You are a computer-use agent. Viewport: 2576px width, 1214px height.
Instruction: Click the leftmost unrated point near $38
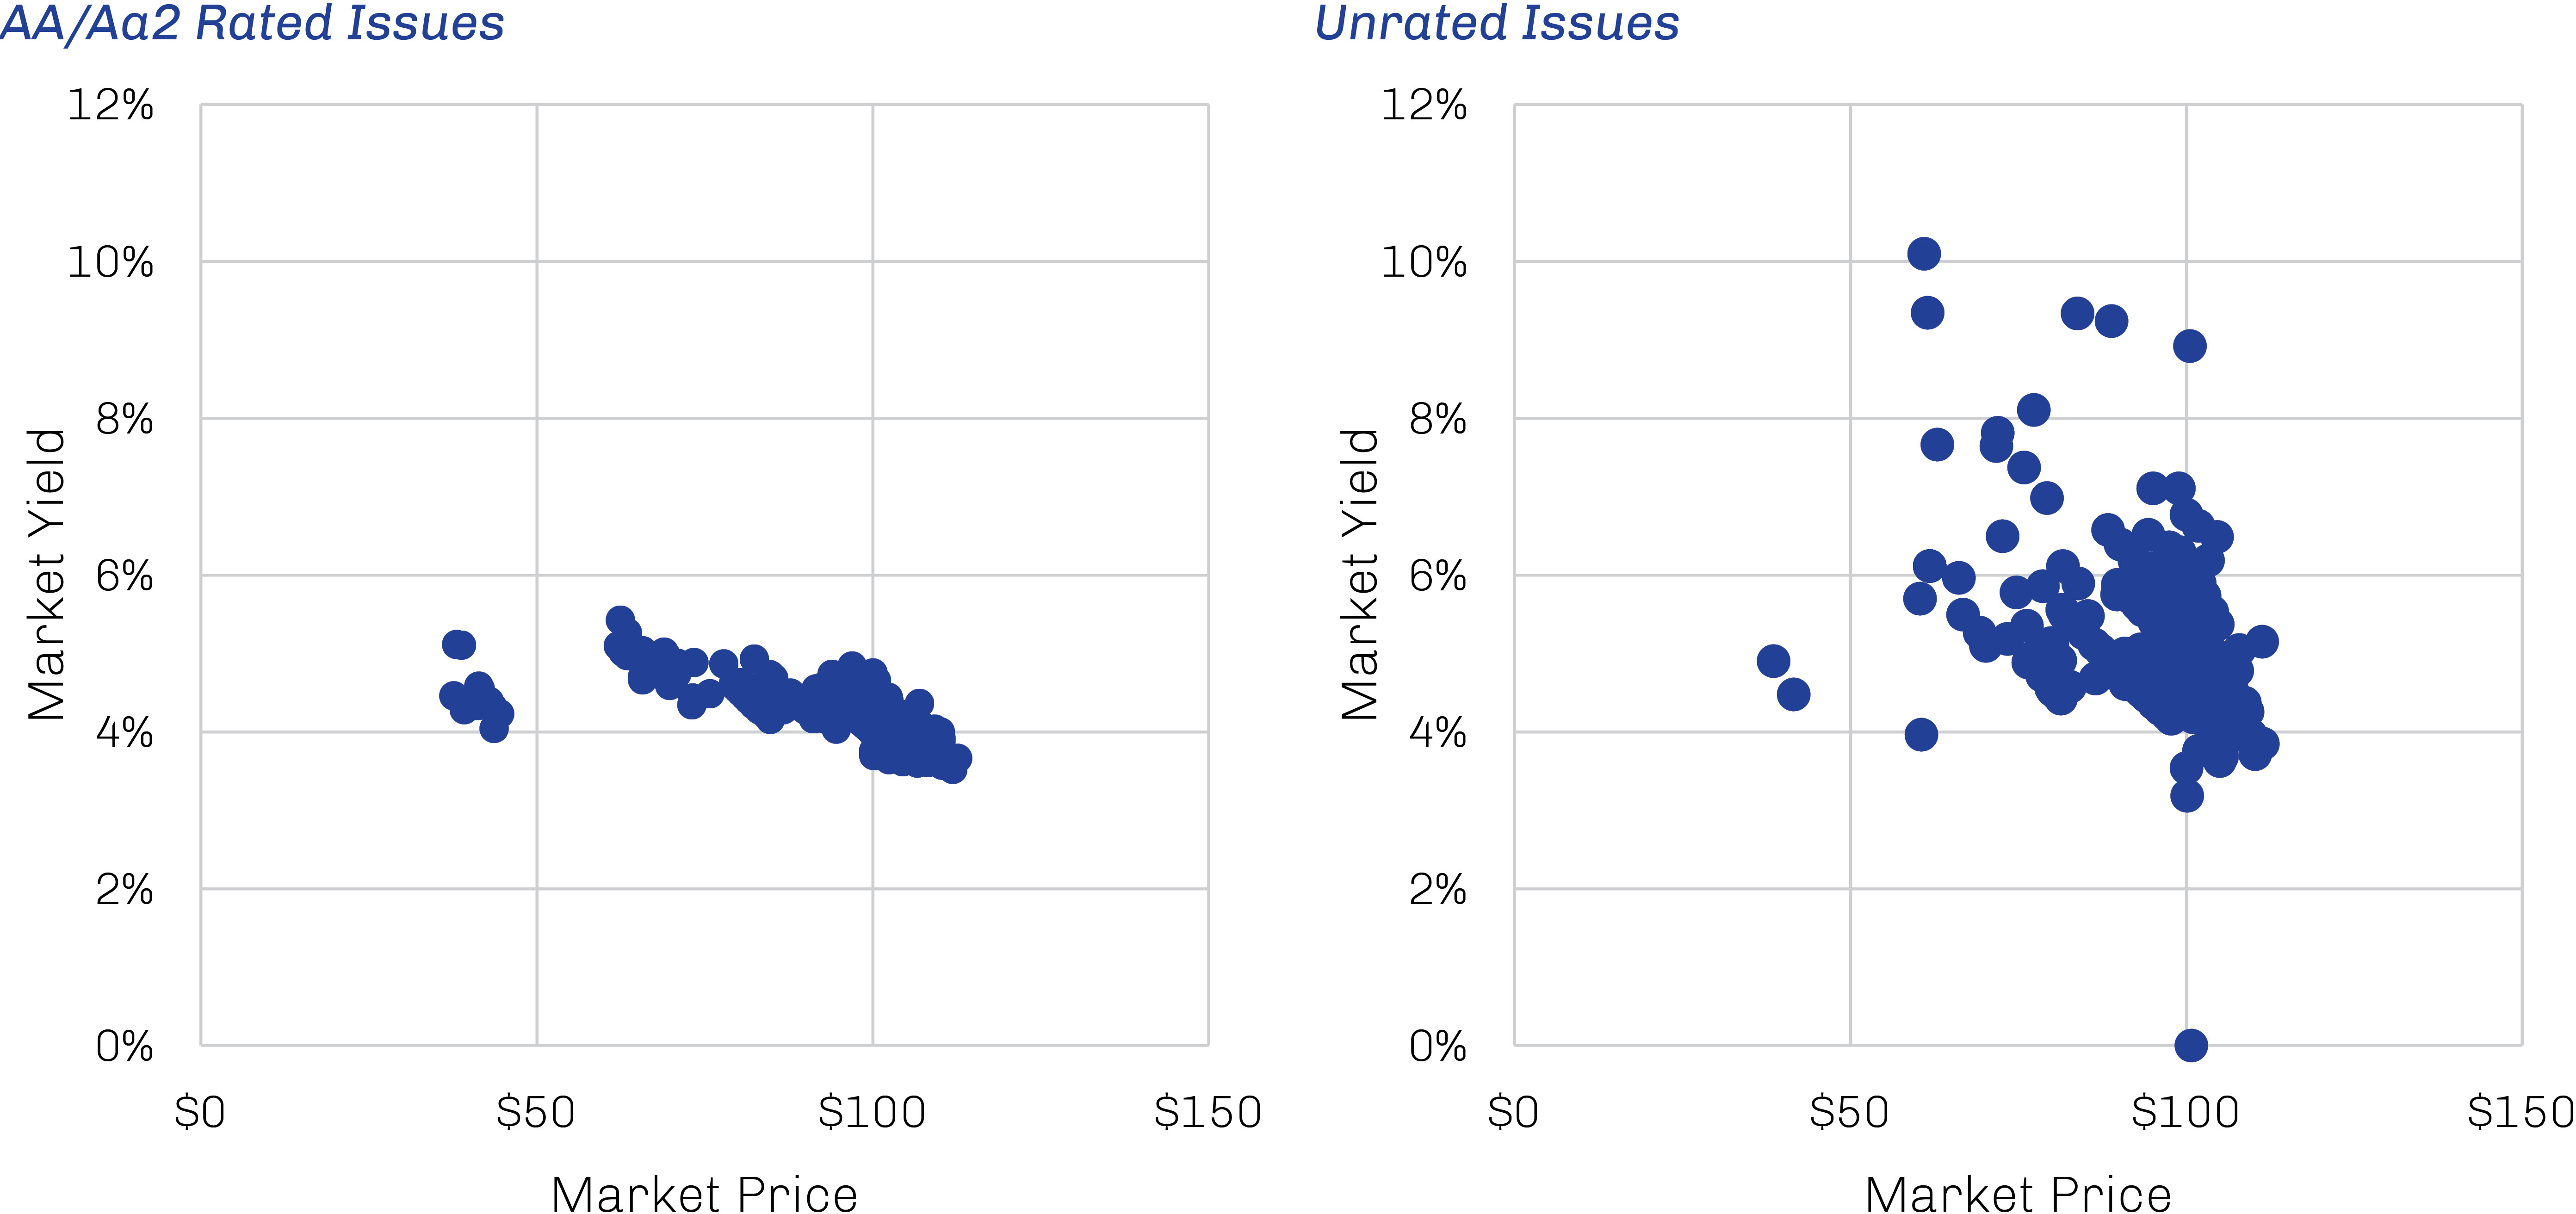pos(1773,661)
